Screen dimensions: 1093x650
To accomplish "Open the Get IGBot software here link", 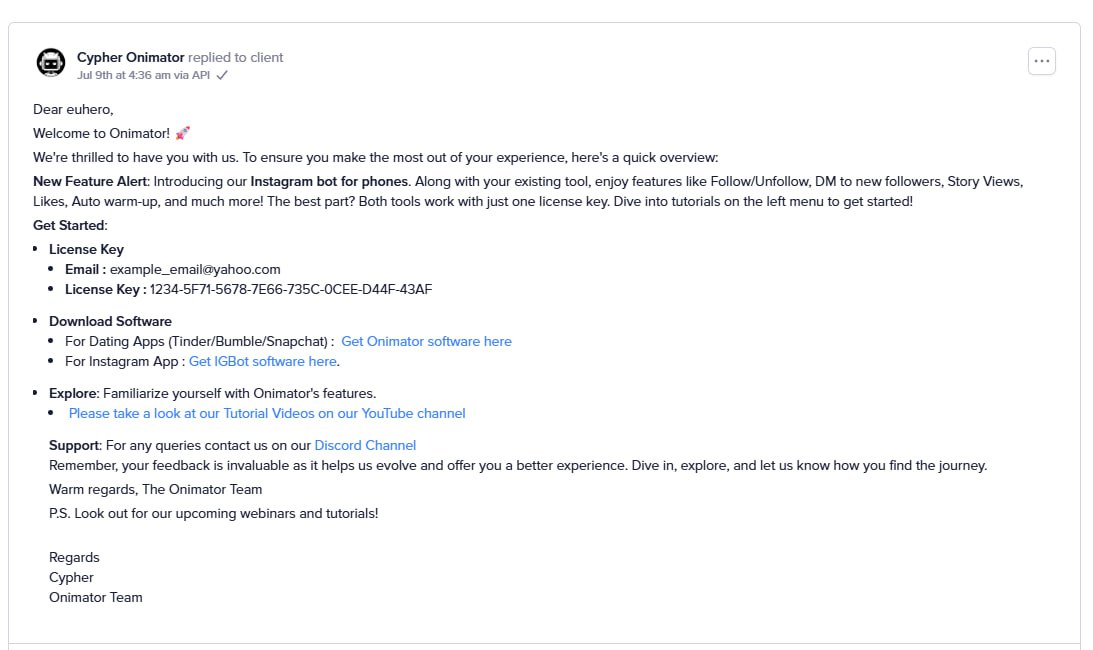I will pos(263,361).
